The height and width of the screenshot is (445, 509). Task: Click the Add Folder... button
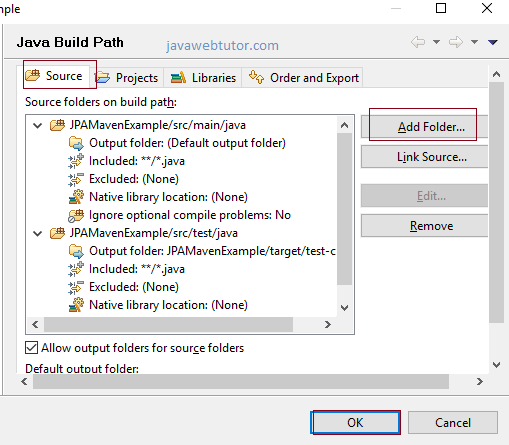pyautogui.click(x=424, y=127)
